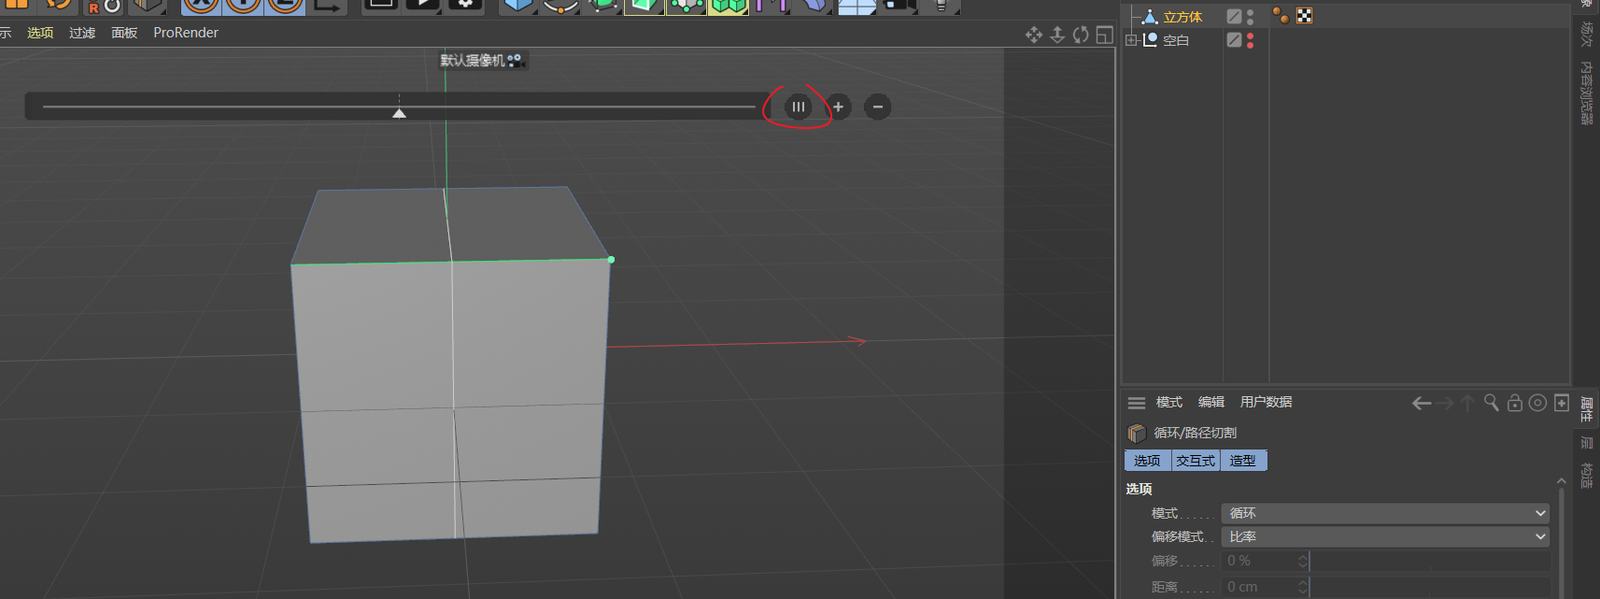Screen dimensions: 1600x599
Task: Click the viewport rotate camera icon
Action: pyautogui.click(x=1081, y=35)
